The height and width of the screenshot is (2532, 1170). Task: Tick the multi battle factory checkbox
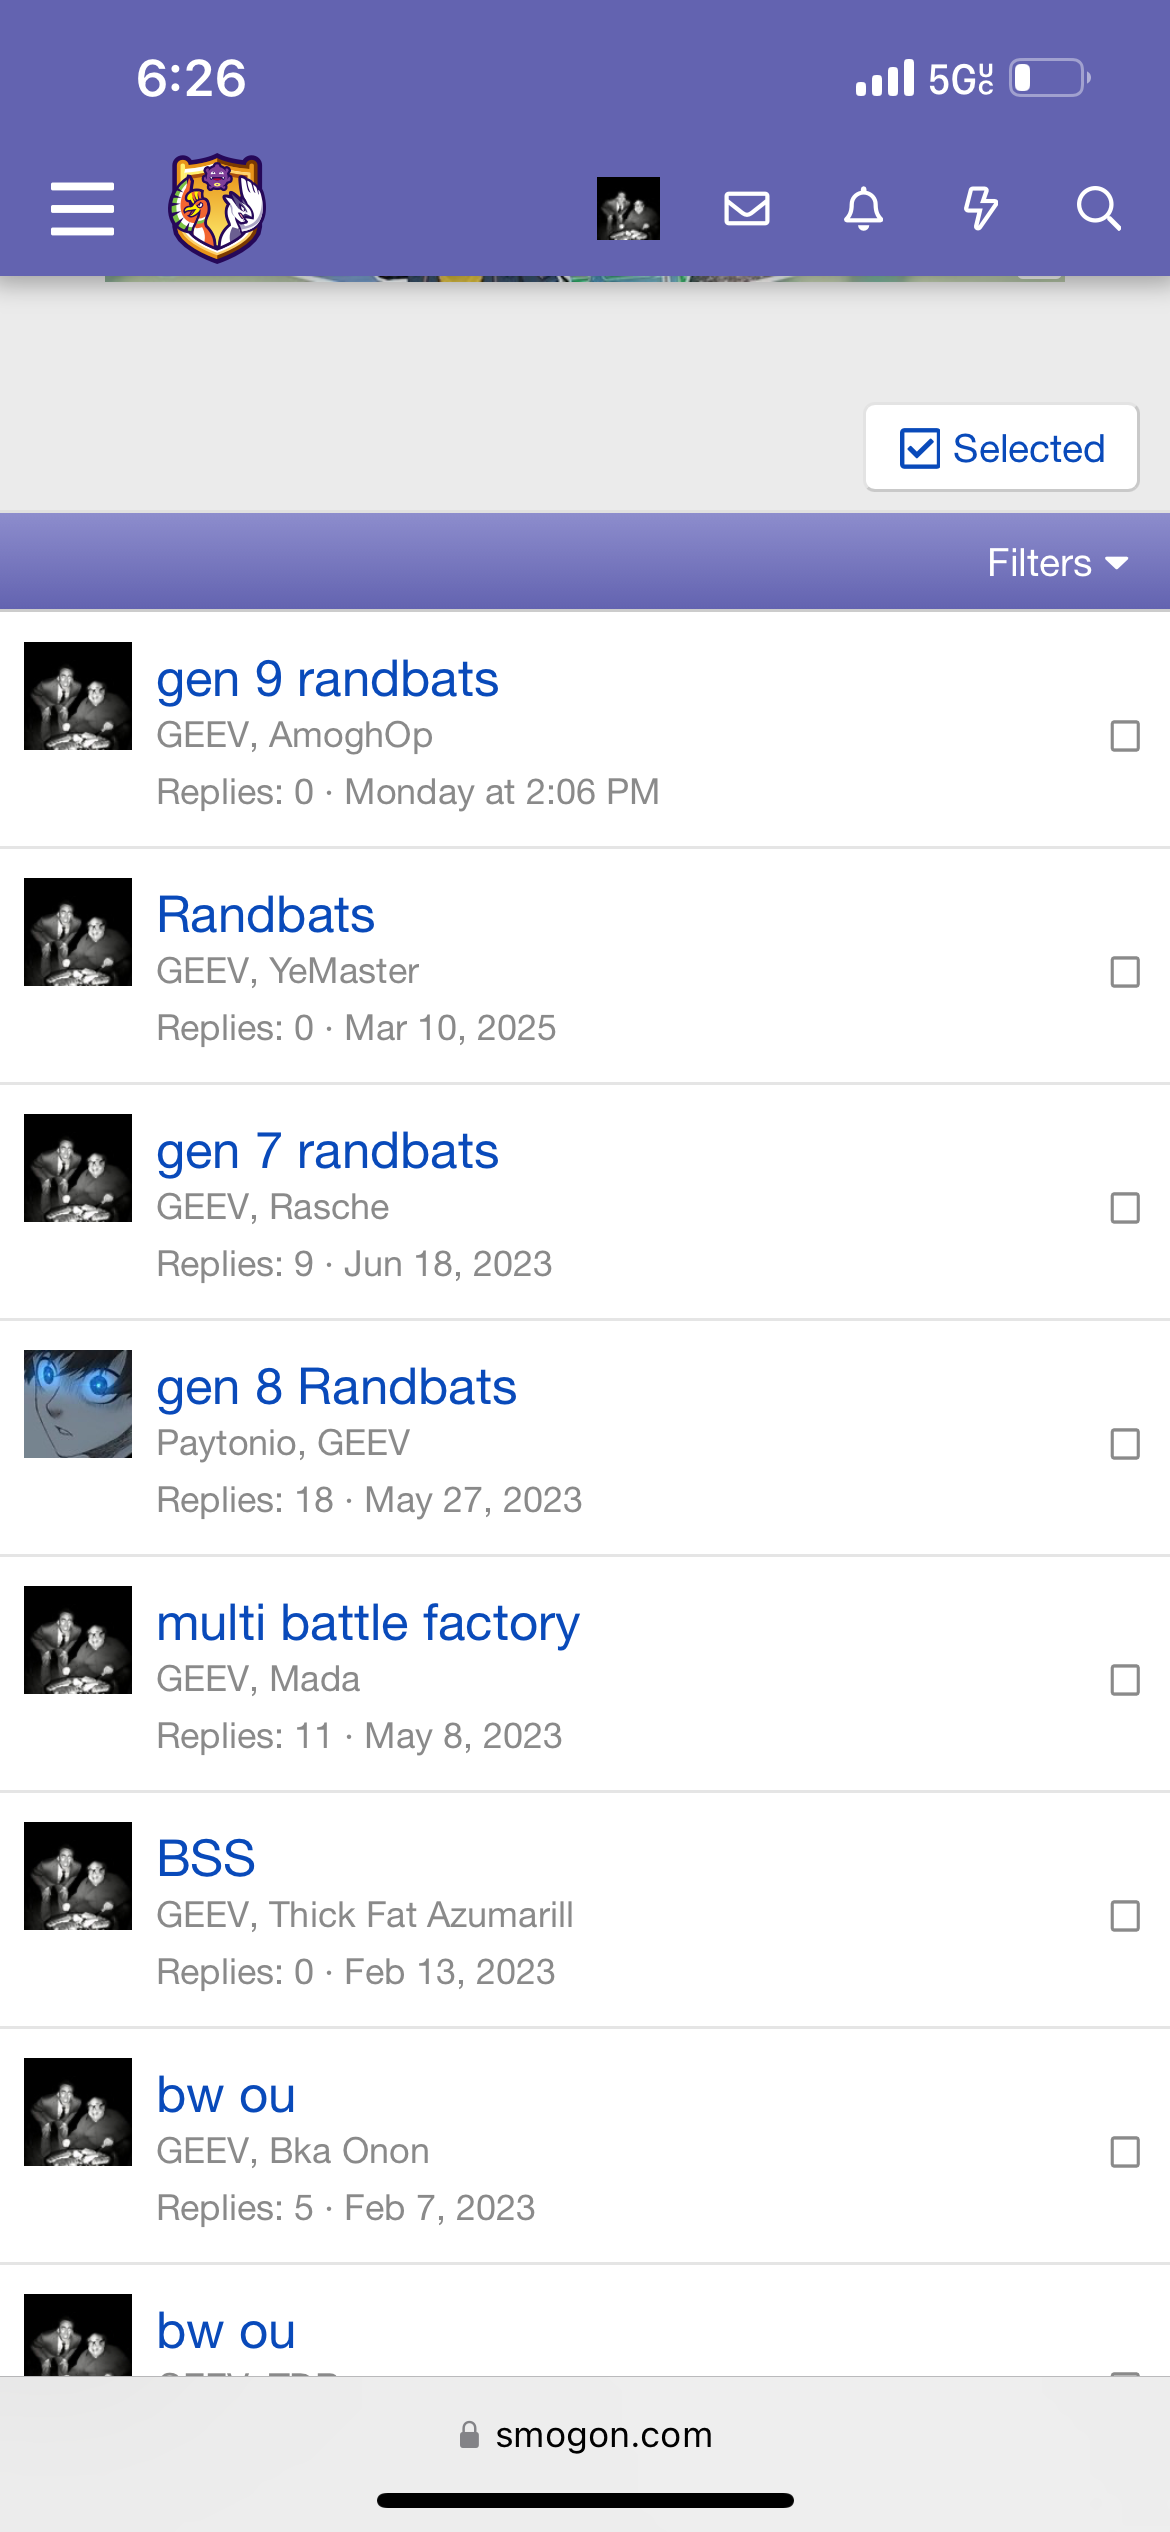point(1125,1680)
